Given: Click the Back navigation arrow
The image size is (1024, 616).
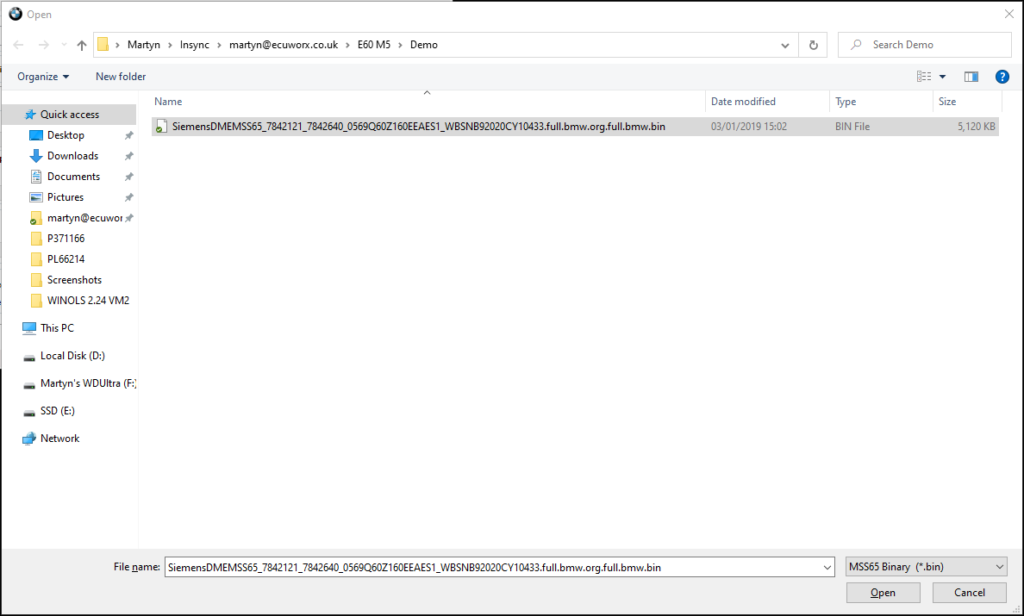Looking at the screenshot, I should click(x=18, y=45).
